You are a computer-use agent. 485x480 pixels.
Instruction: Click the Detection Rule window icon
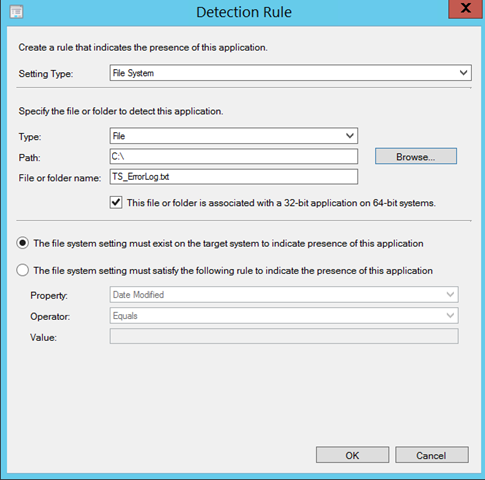(x=16, y=12)
